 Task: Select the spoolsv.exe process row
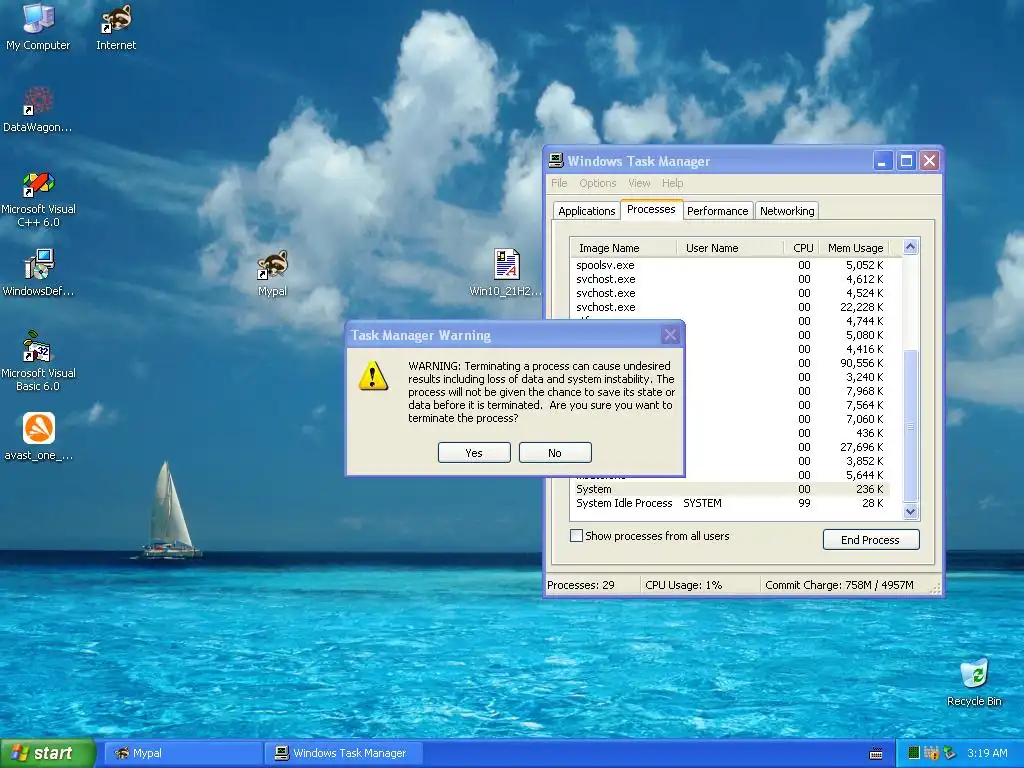pos(730,265)
